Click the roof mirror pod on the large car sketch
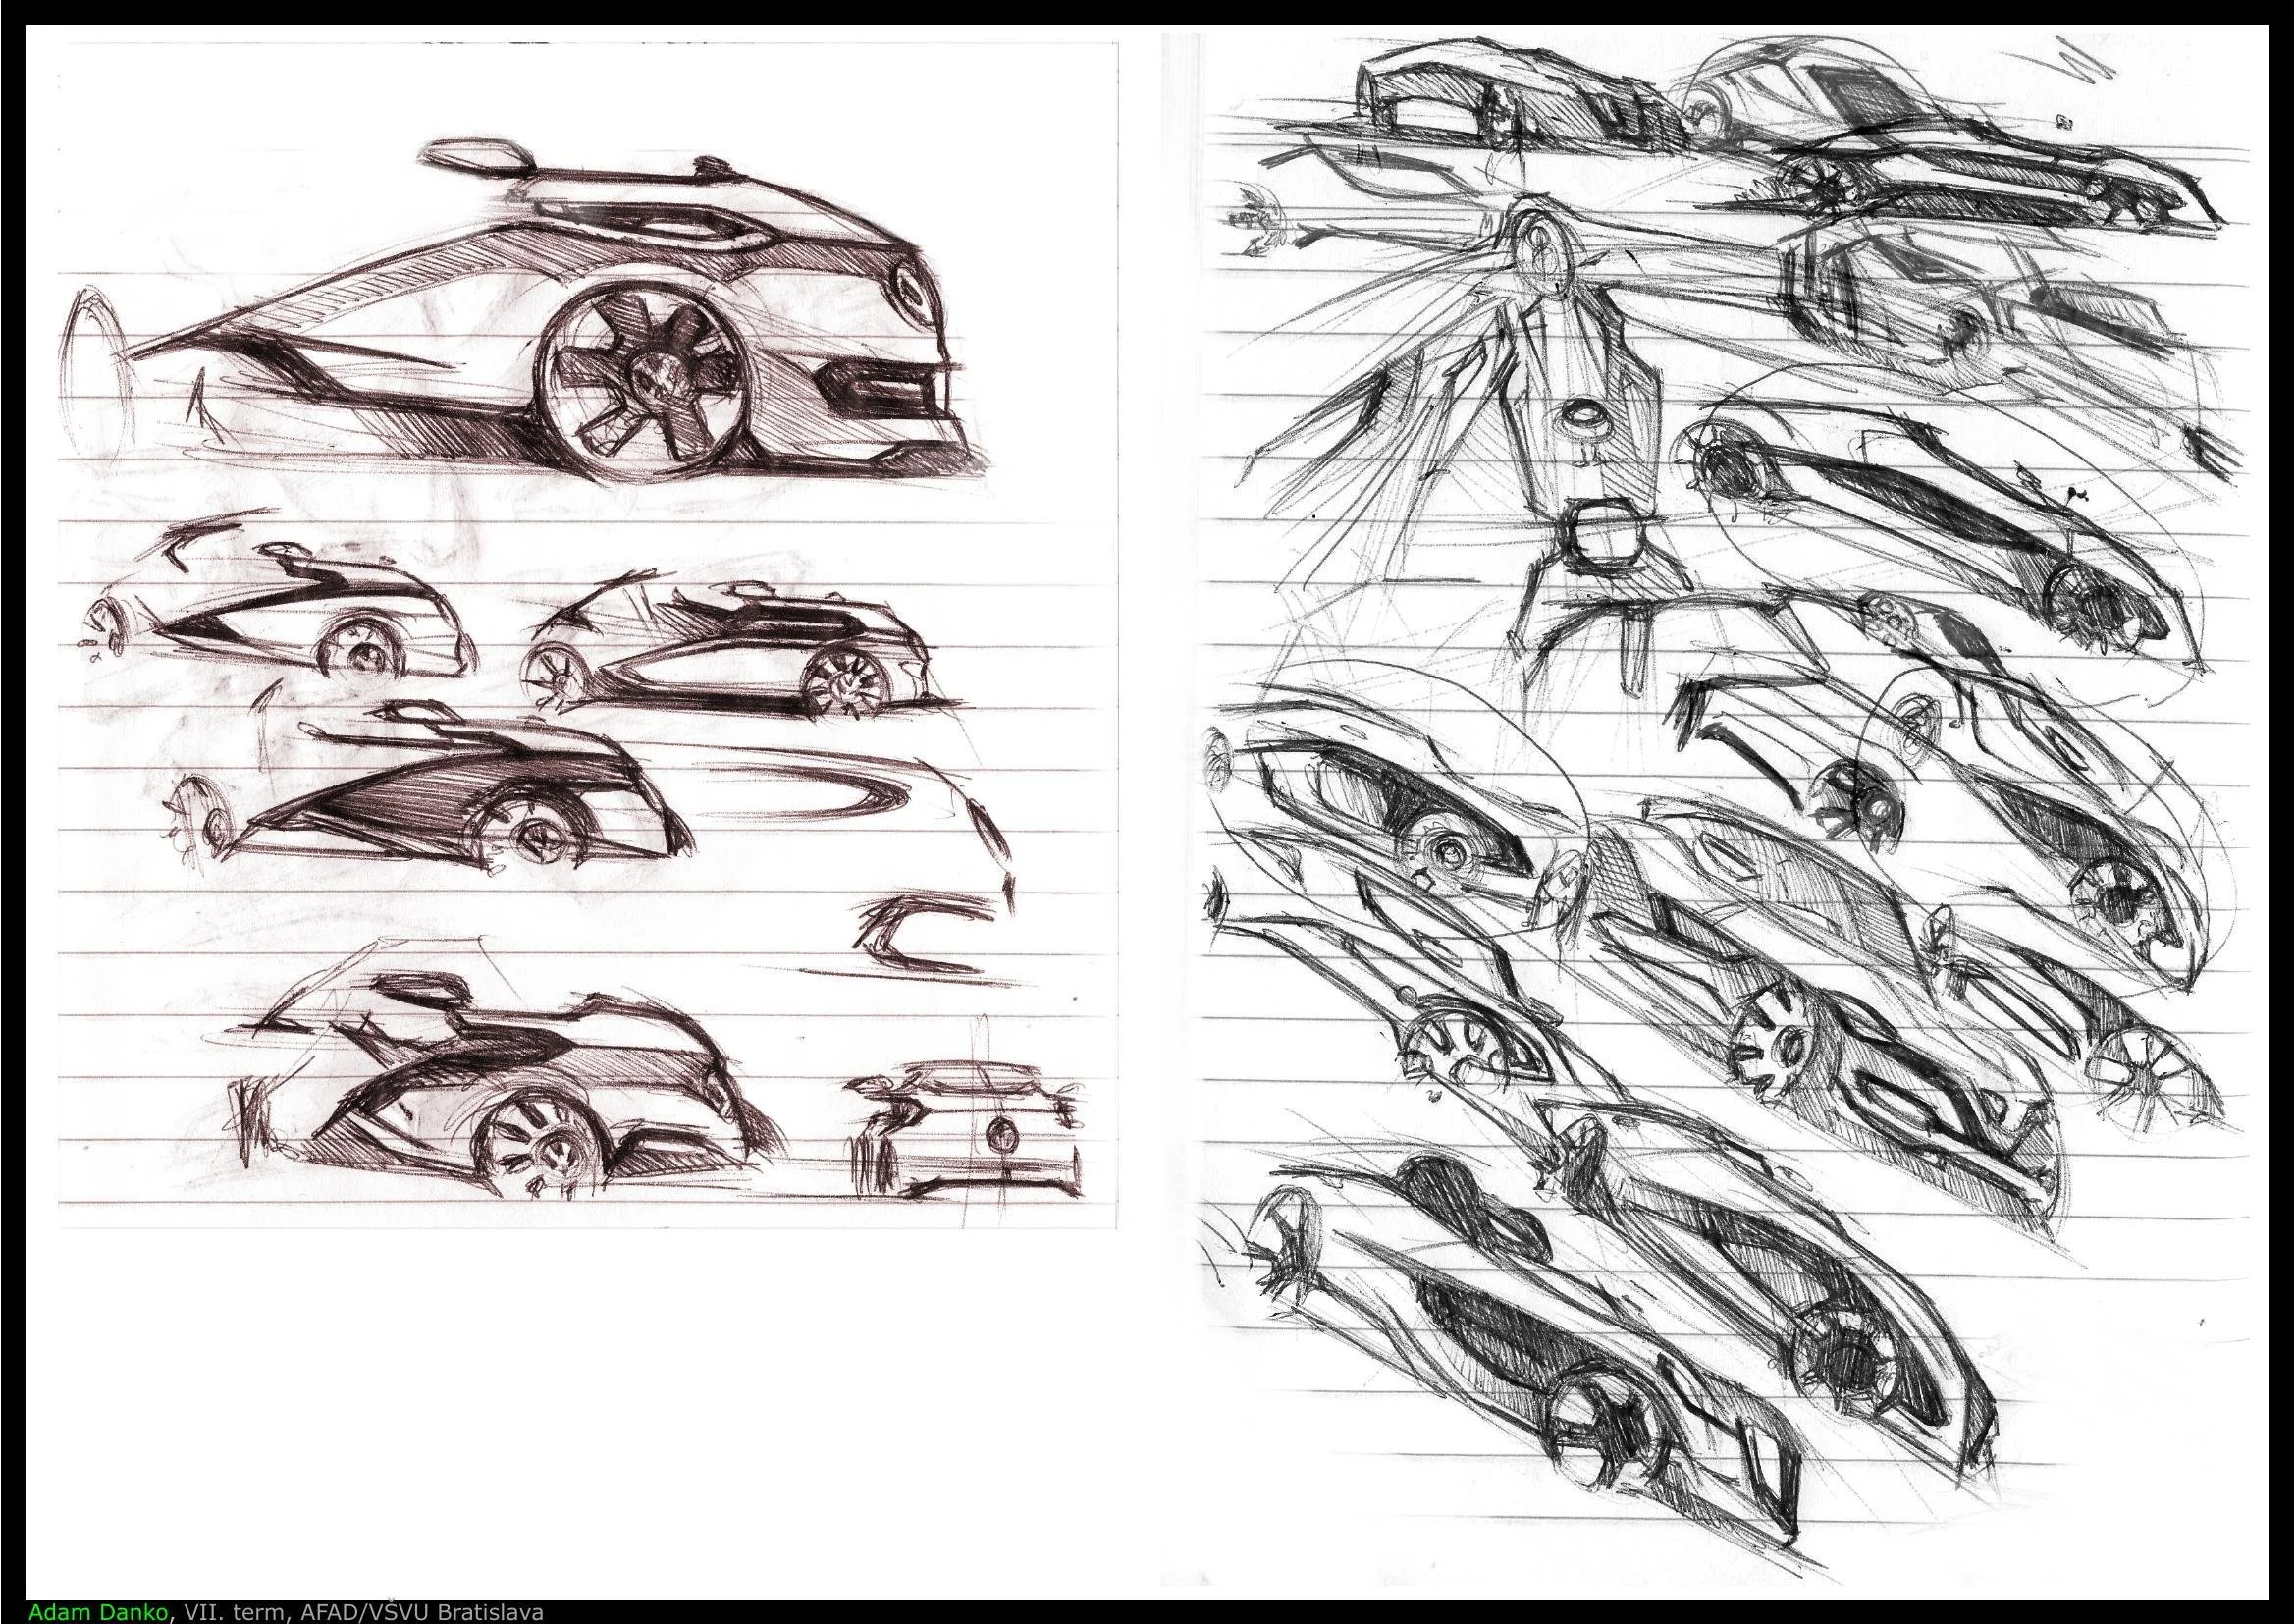 tap(478, 155)
